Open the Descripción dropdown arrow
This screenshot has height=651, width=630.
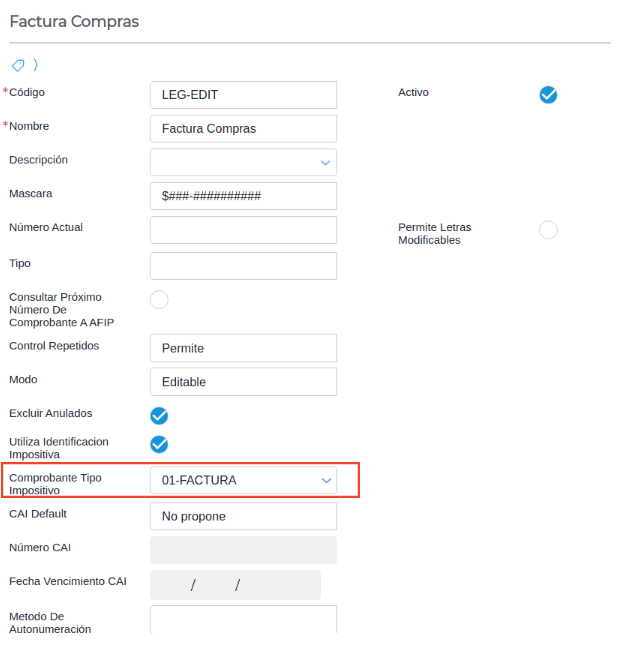pos(325,162)
